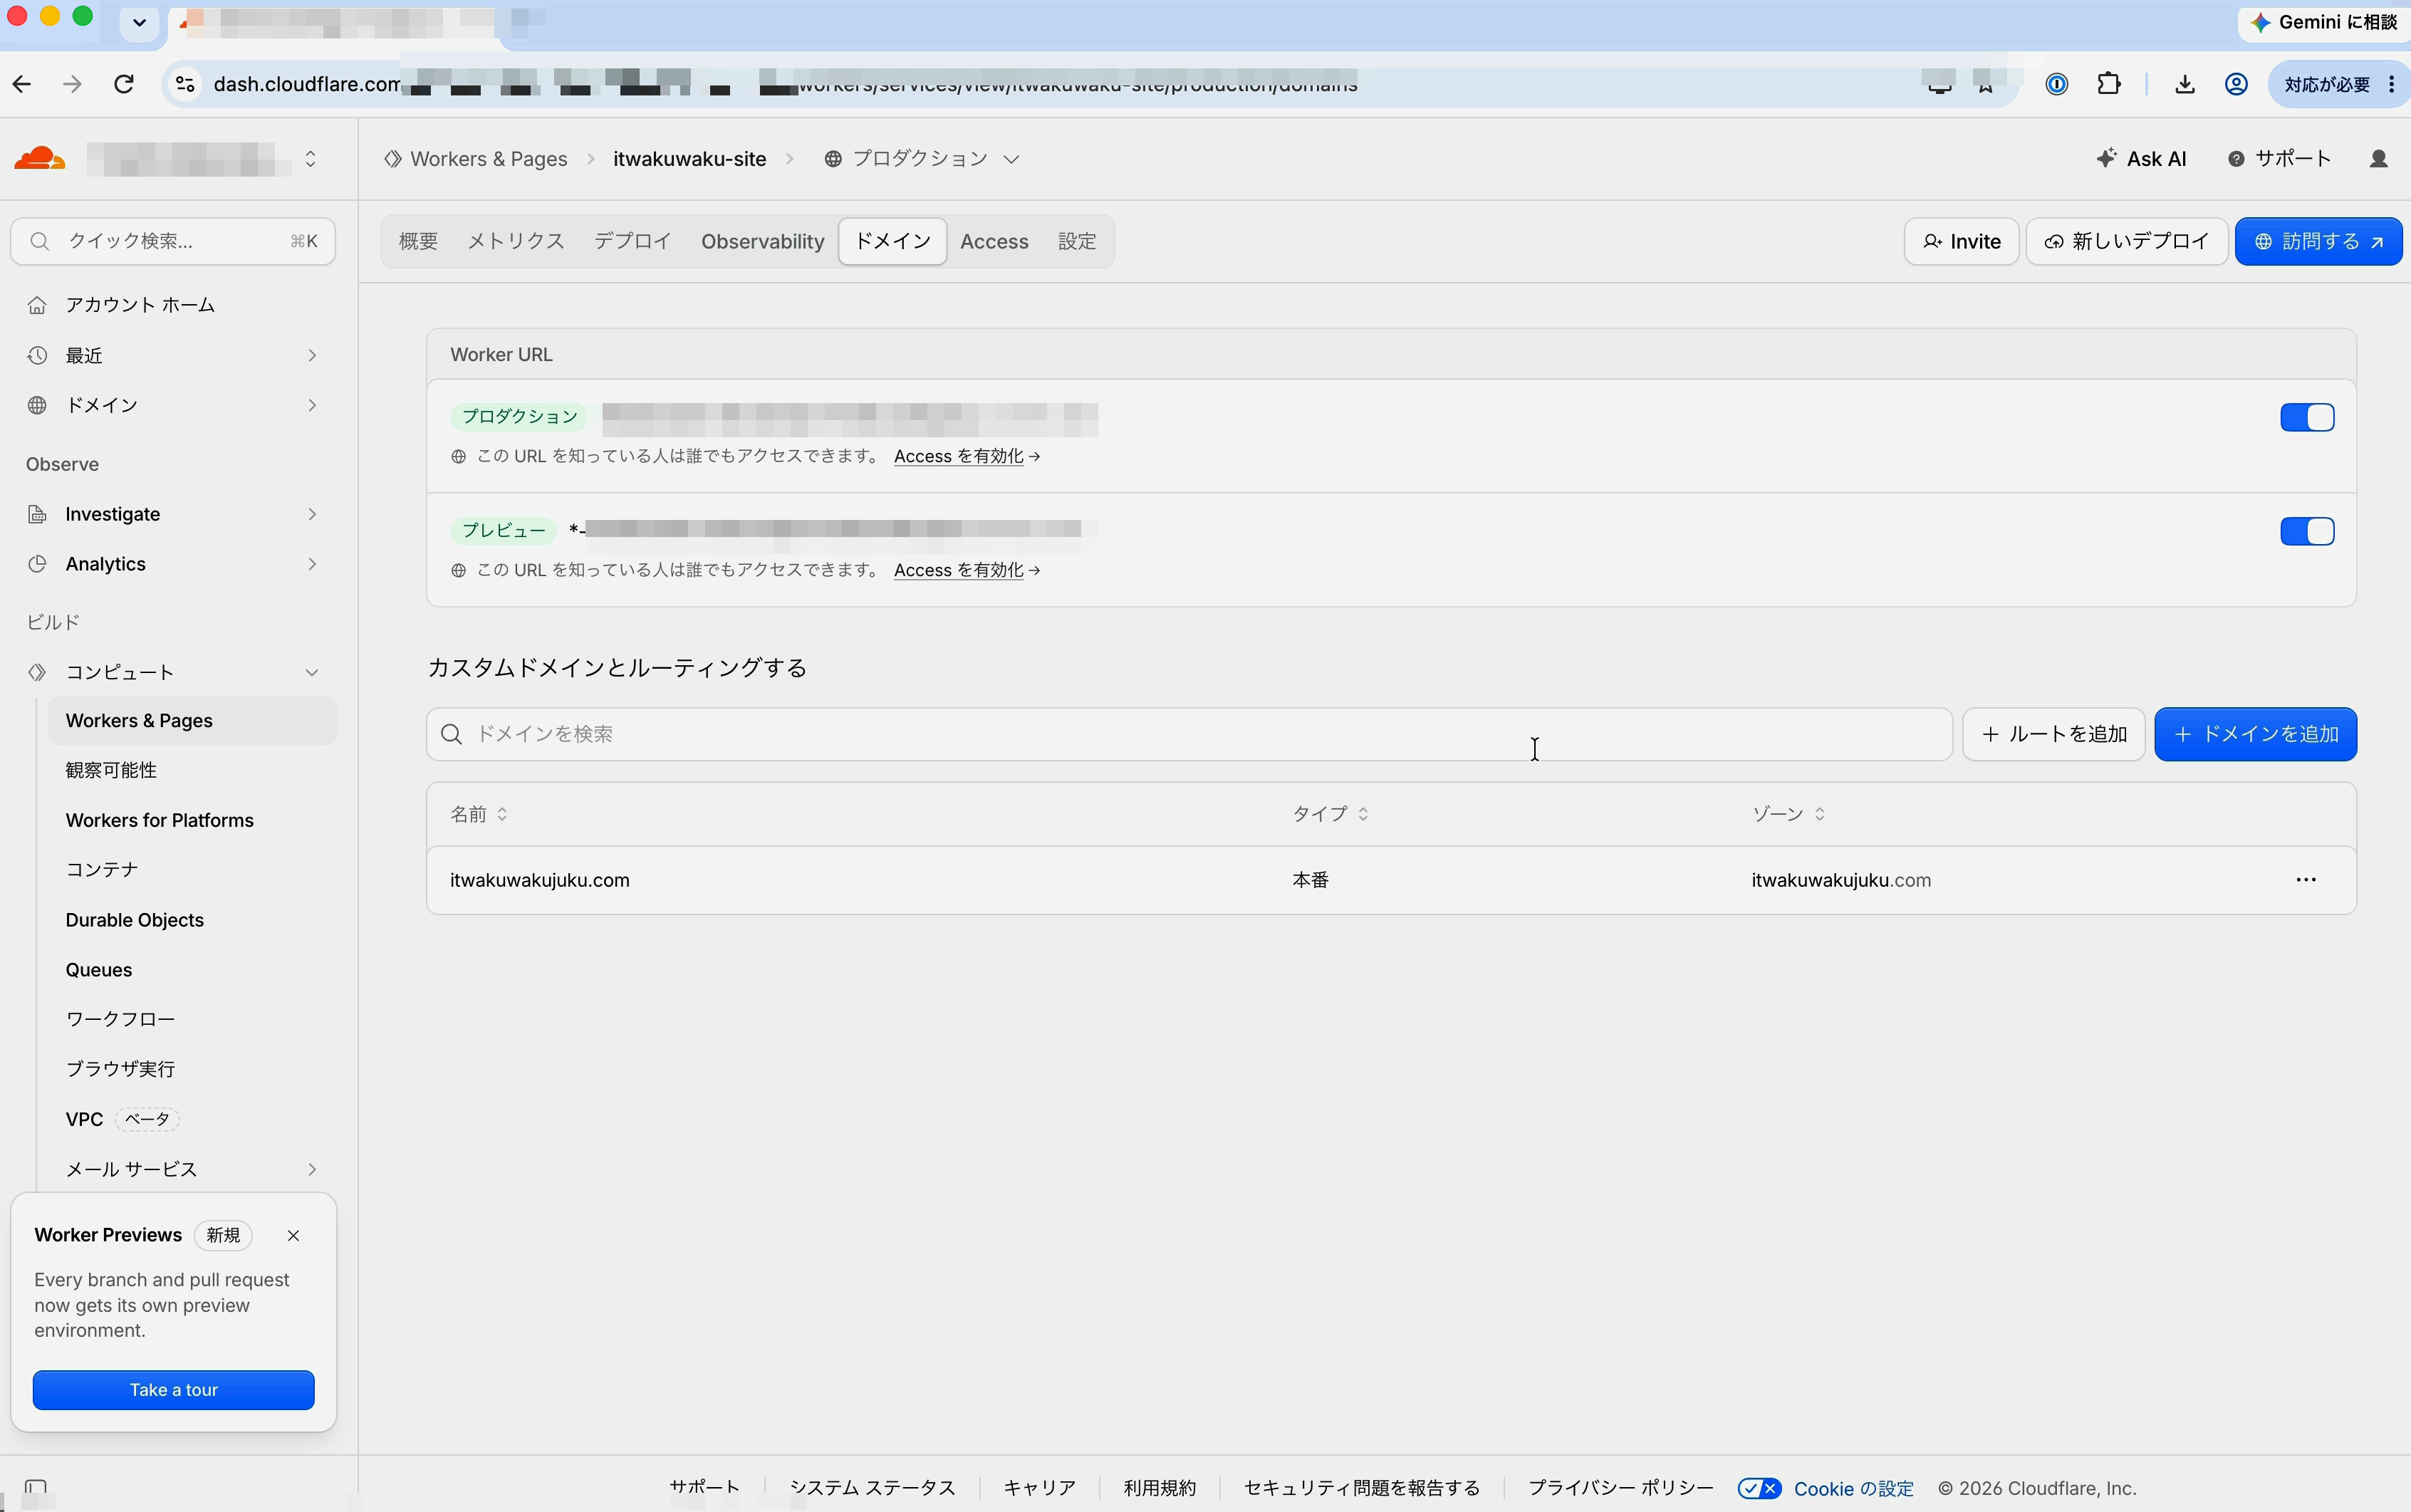Open the プロダクション environment dropdown

922,159
